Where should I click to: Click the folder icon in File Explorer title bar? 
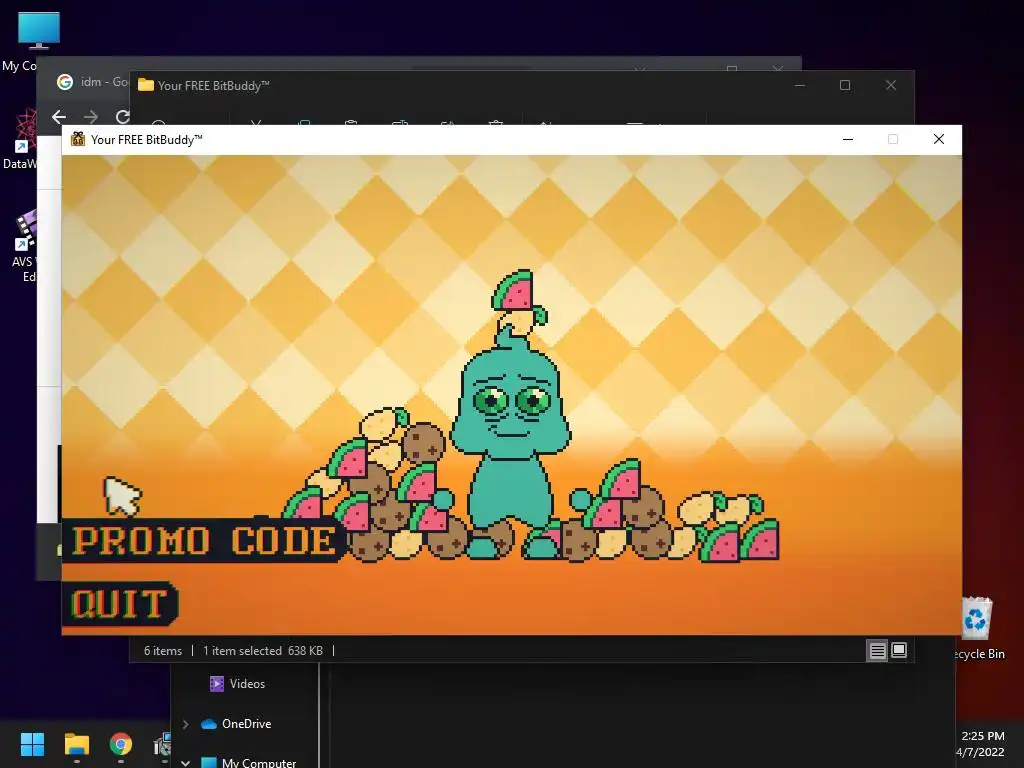pyautogui.click(x=146, y=86)
